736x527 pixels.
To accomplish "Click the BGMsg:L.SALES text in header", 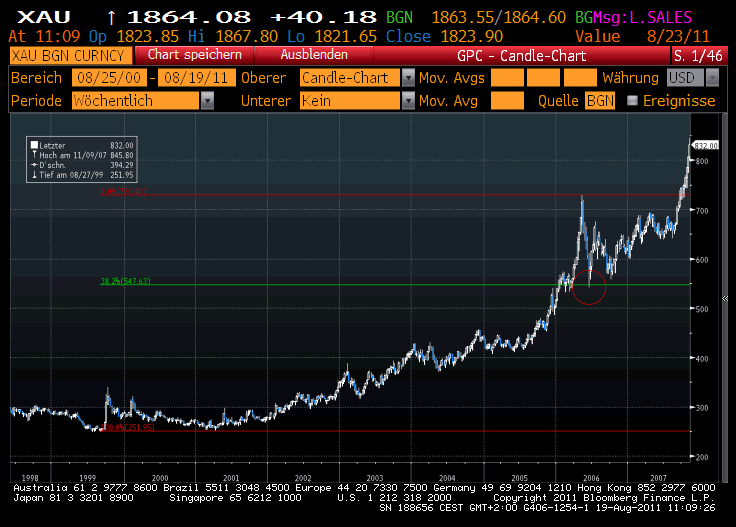I will [x=633, y=17].
